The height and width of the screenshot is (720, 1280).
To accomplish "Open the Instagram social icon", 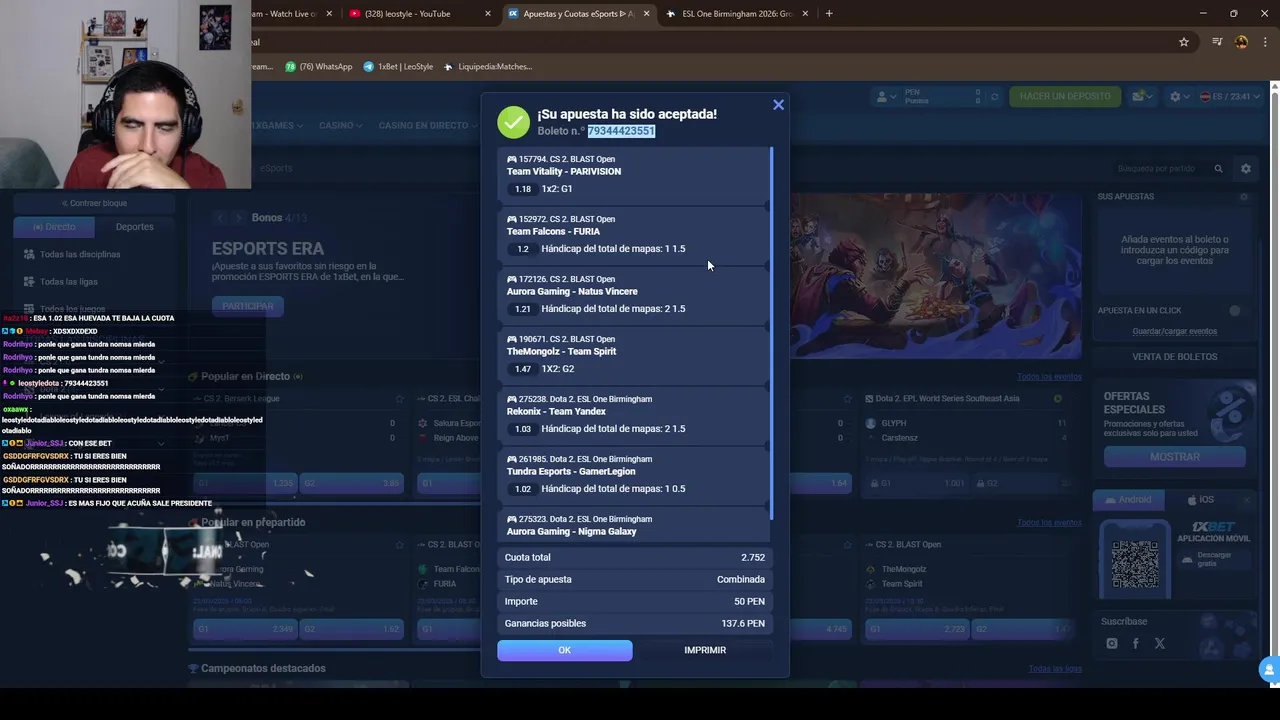I will tap(1112, 644).
